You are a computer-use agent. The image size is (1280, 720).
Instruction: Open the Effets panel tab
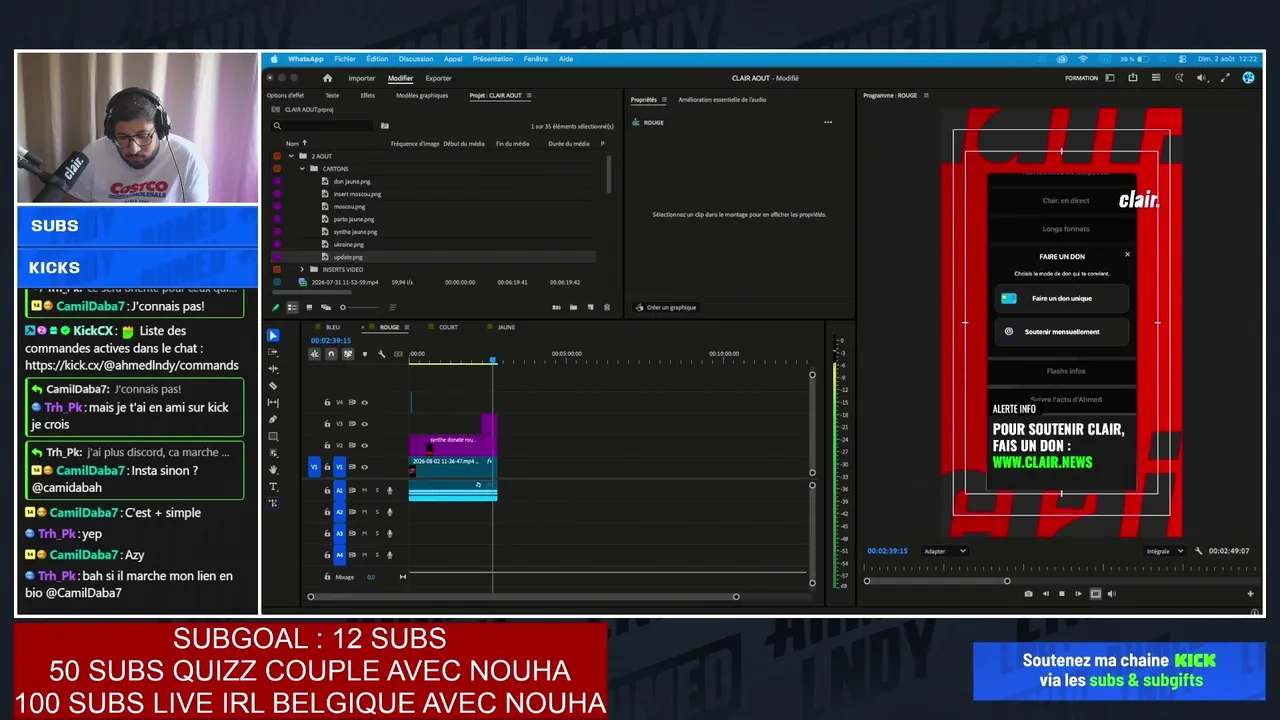pyautogui.click(x=368, y=96)
